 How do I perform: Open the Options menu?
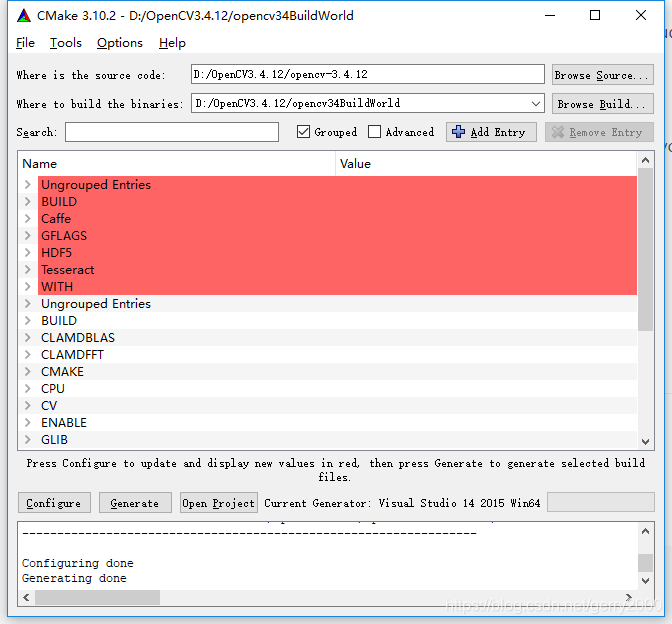120,43
